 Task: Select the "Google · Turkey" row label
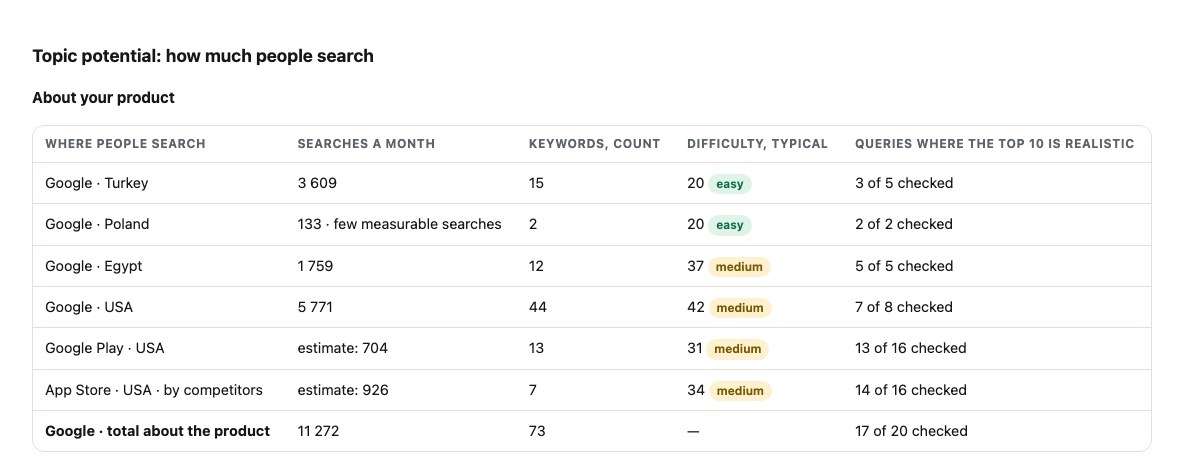(x=97, y=183)
